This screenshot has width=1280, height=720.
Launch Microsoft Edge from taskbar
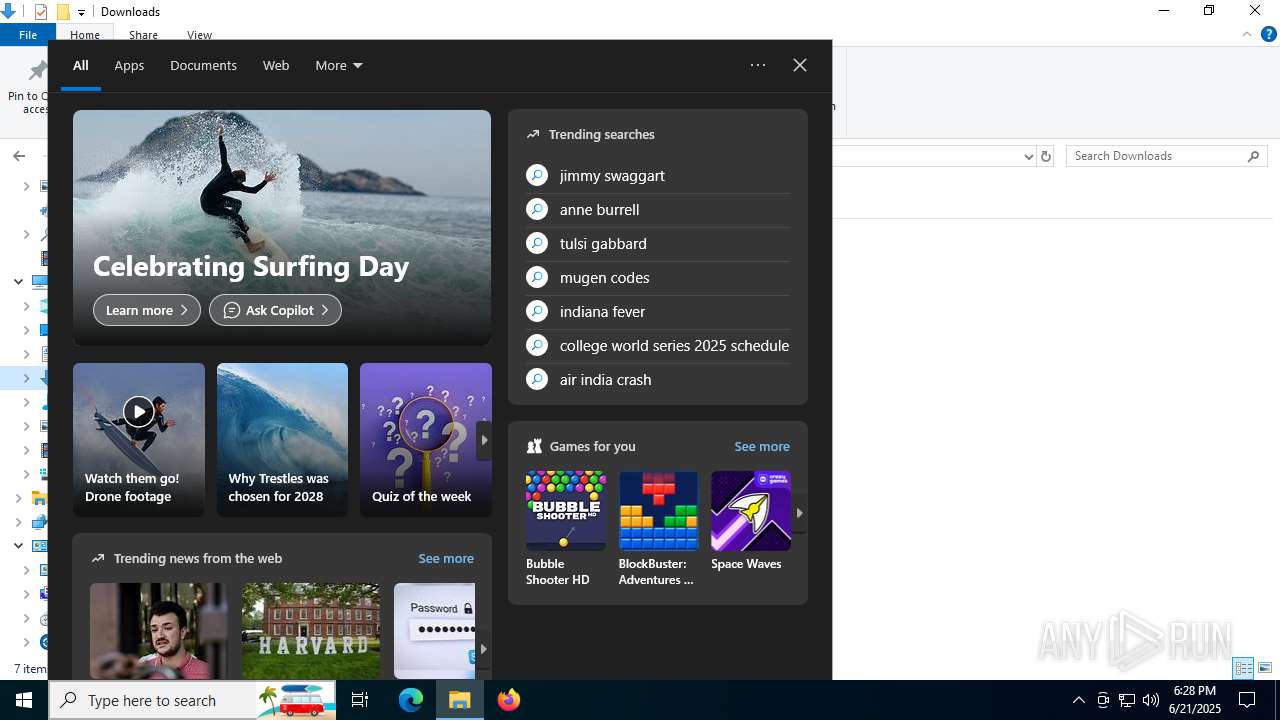click(x=411, y=700)
